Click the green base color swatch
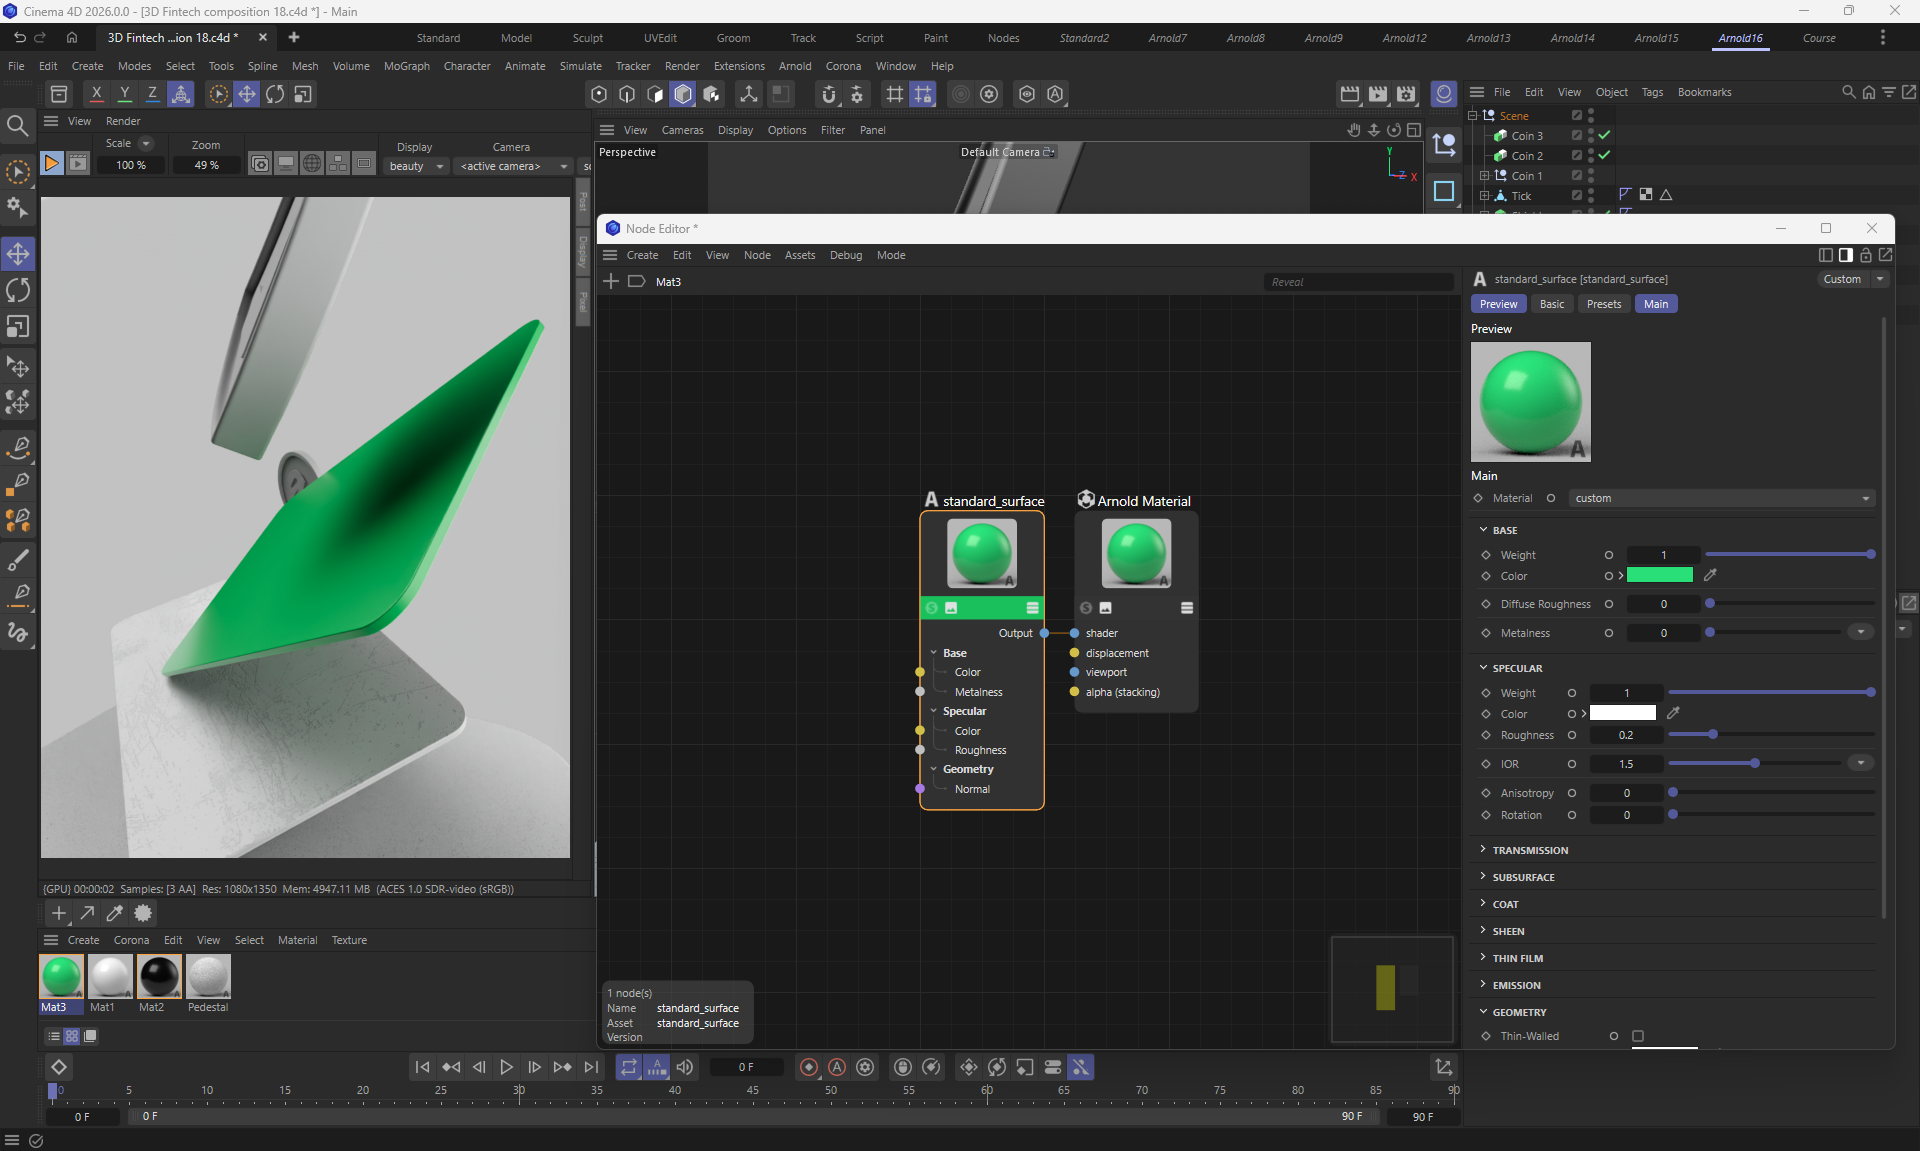The height and width of the screenshot is (1151, 1920). tap(1659, 575)
